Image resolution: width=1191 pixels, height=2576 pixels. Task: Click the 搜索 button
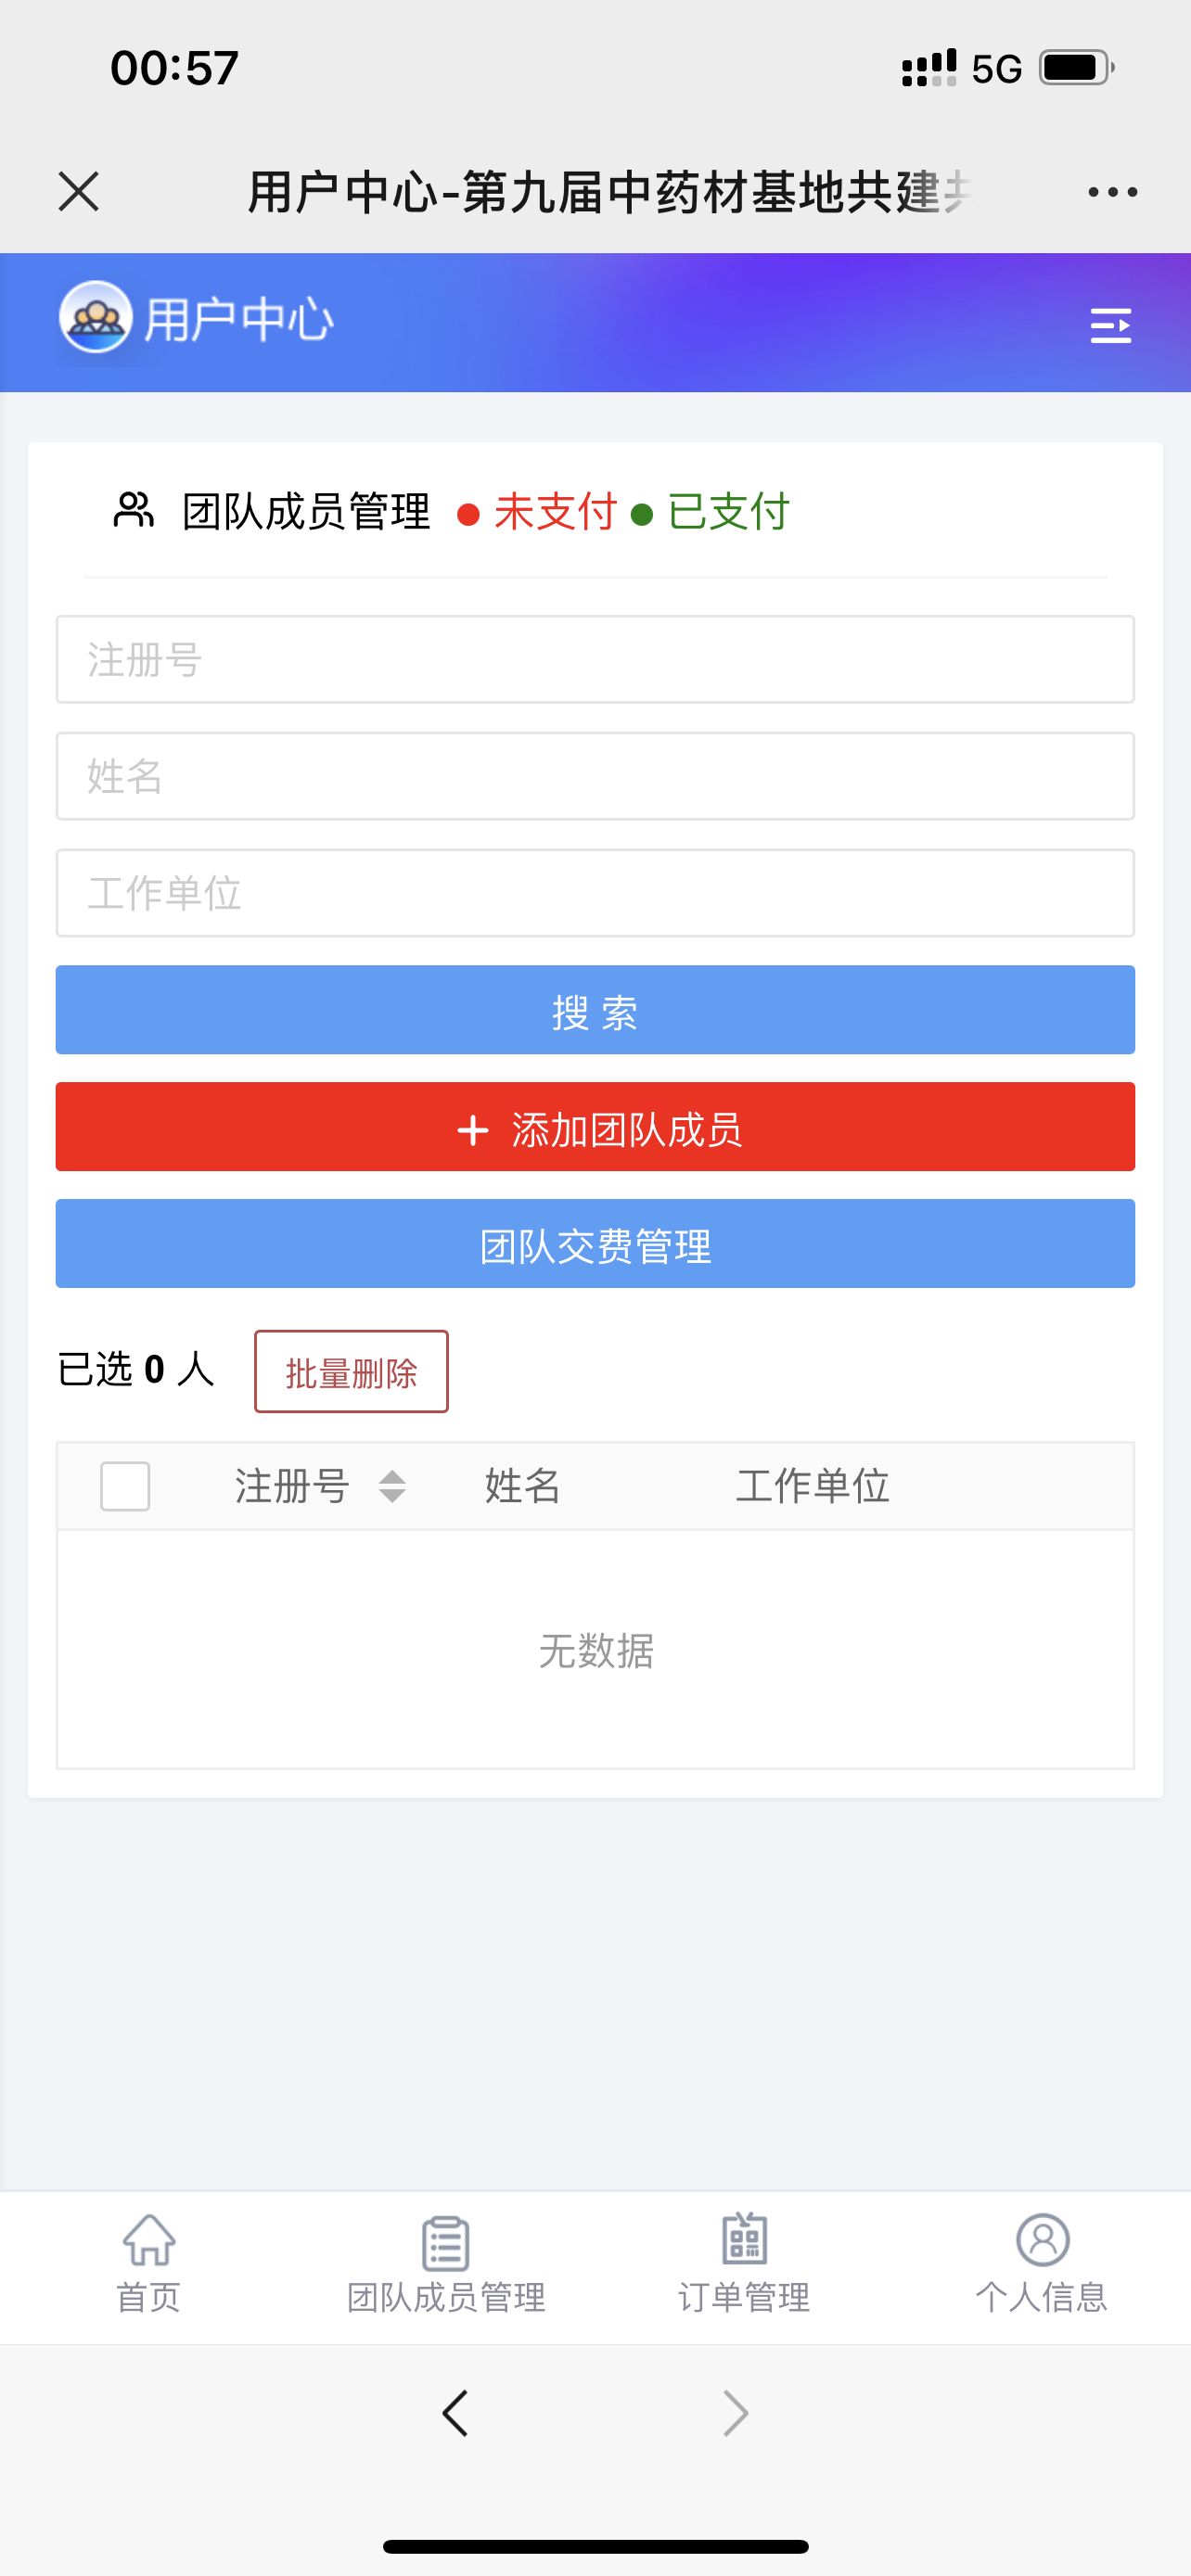595,1010
